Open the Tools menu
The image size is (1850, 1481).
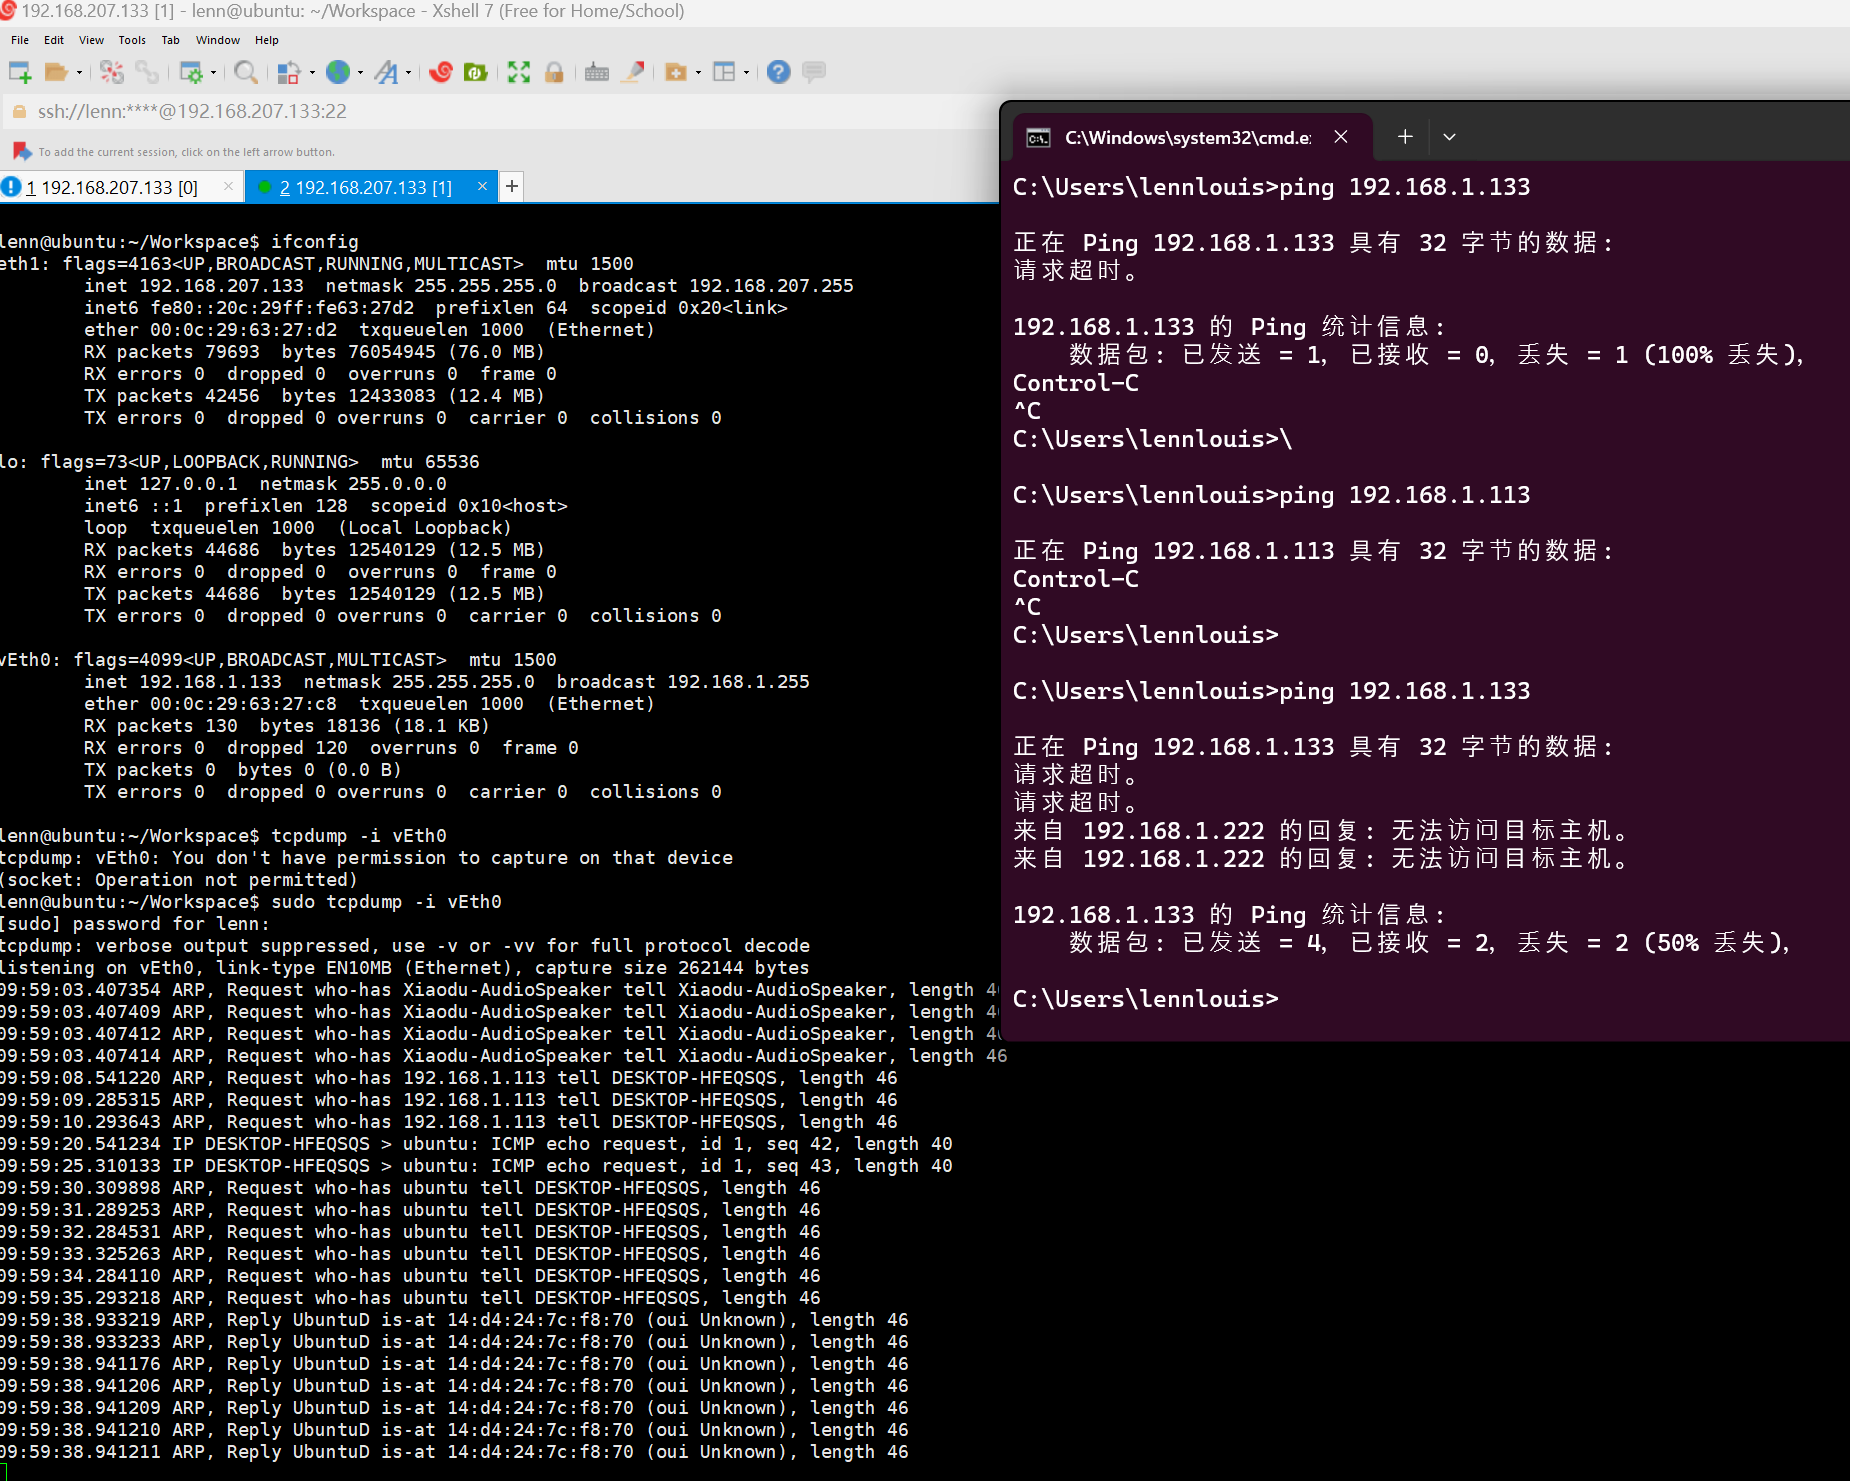[x=132, y=40]
